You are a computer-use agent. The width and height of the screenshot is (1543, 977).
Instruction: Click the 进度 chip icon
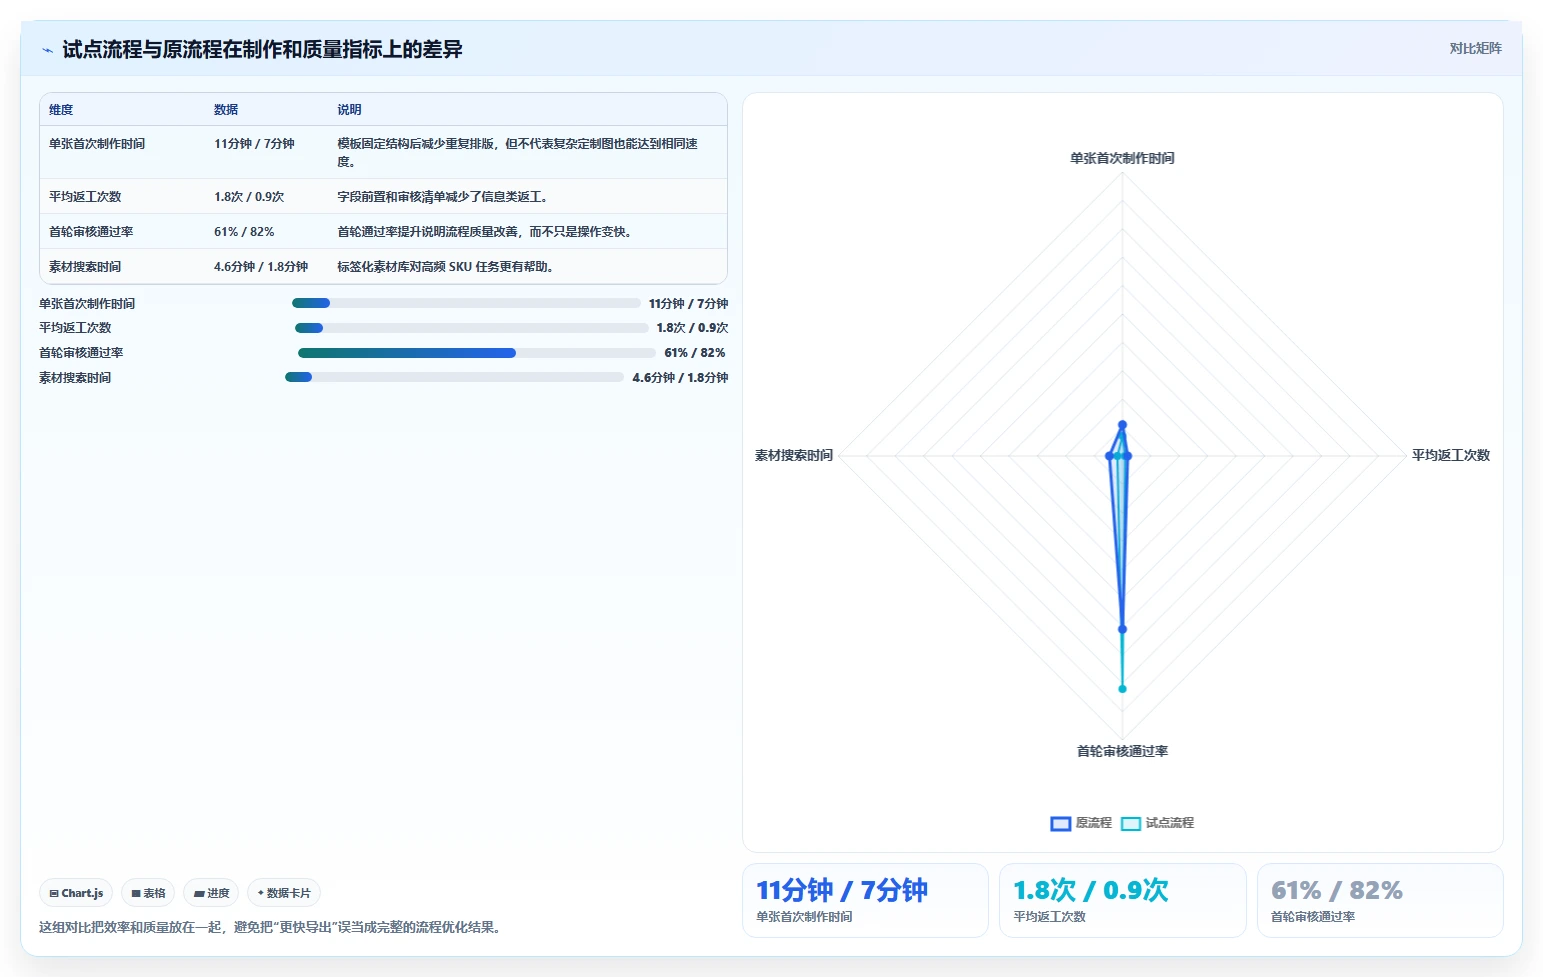coord(199,894)
